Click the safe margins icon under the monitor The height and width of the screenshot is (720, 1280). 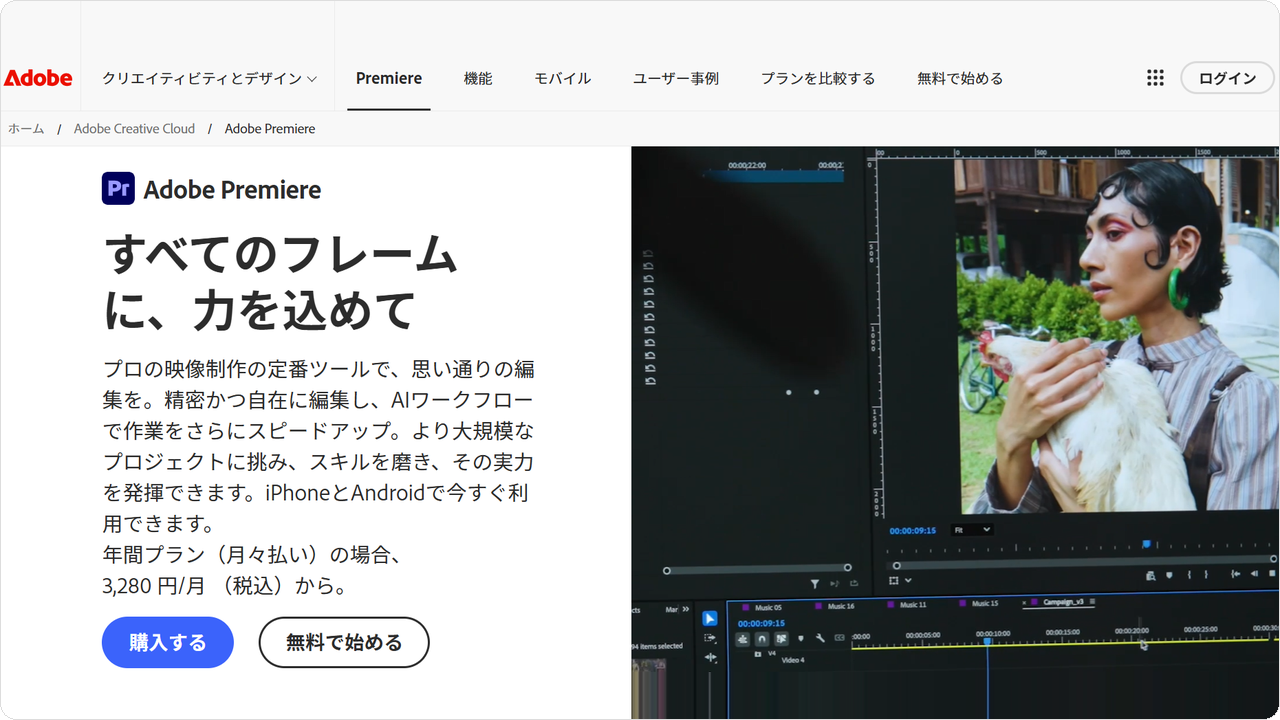894,580
